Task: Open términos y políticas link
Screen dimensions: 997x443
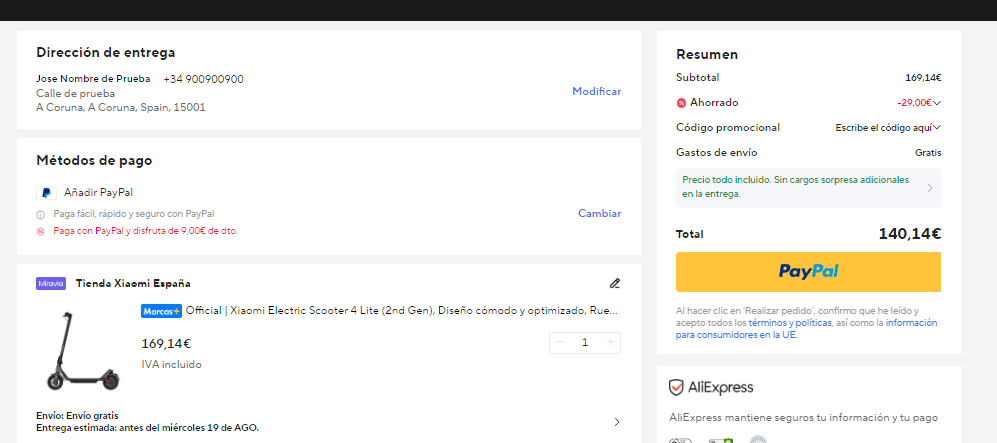Action: pos(790,323)
